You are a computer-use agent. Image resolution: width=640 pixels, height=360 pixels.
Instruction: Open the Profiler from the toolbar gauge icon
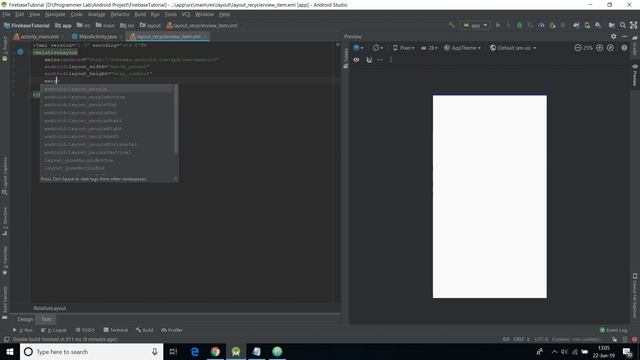(541, 25)
